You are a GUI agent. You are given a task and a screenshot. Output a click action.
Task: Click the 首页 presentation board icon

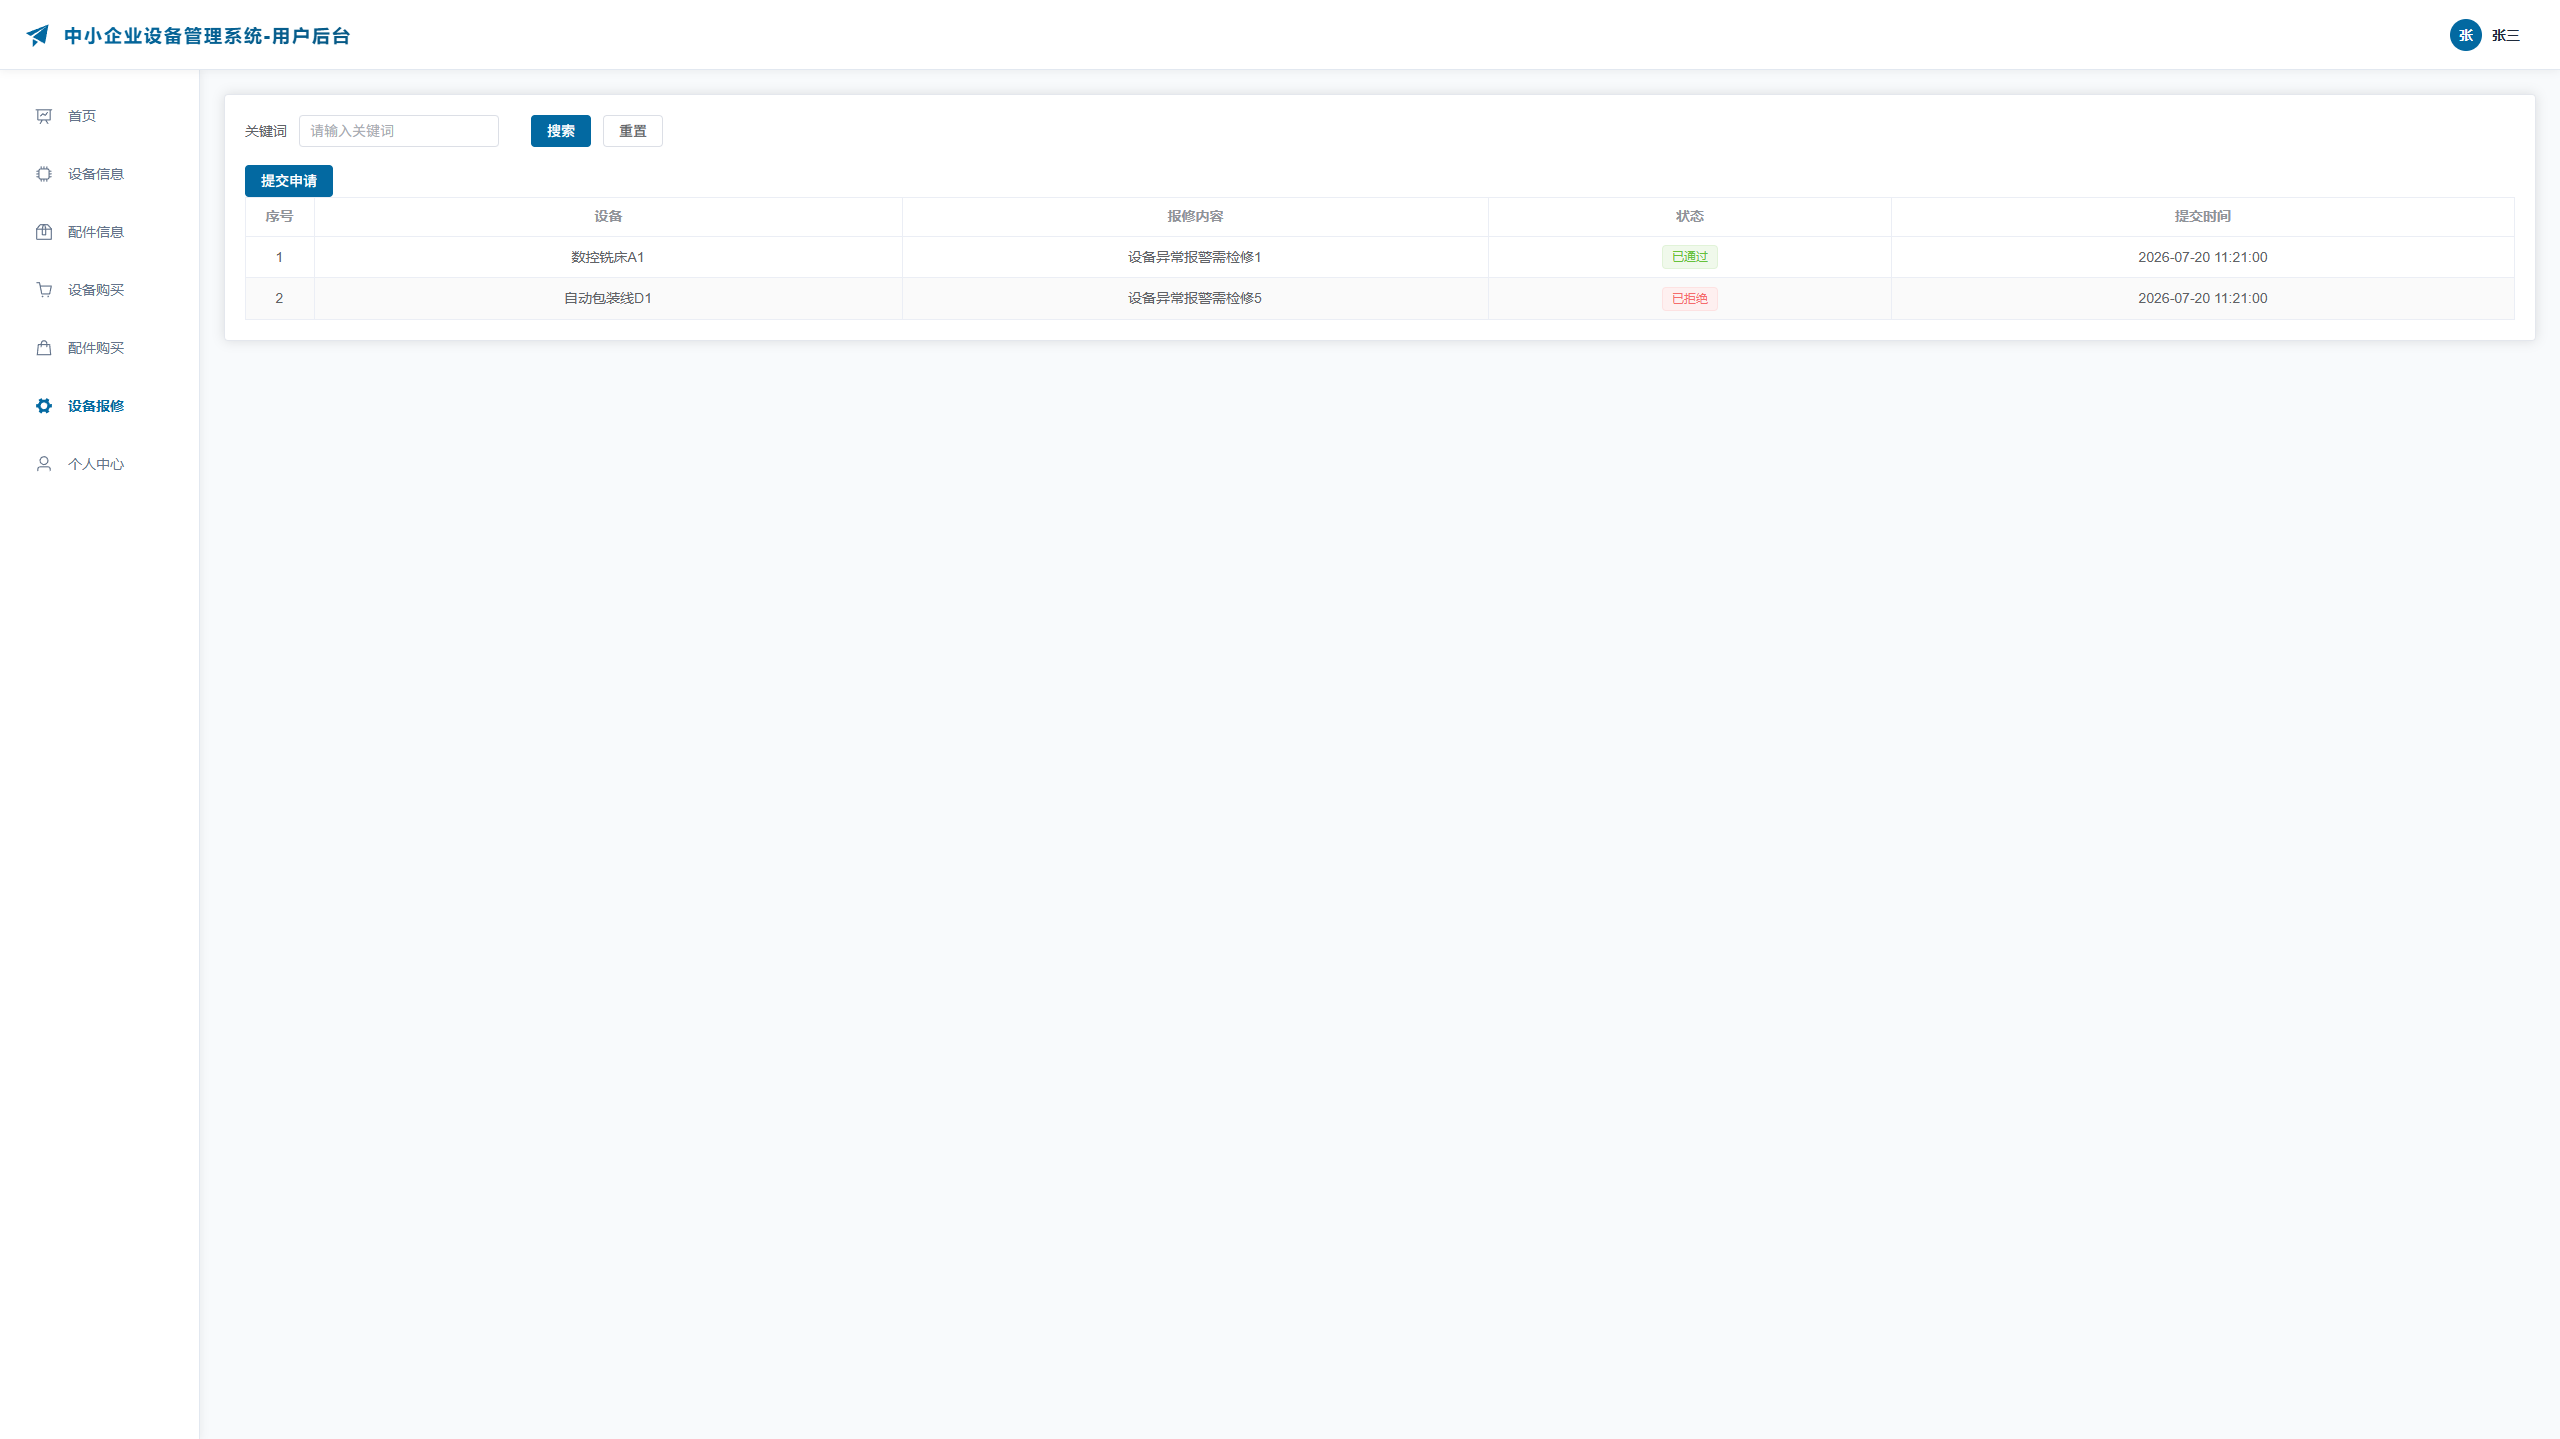pos(44,116)
